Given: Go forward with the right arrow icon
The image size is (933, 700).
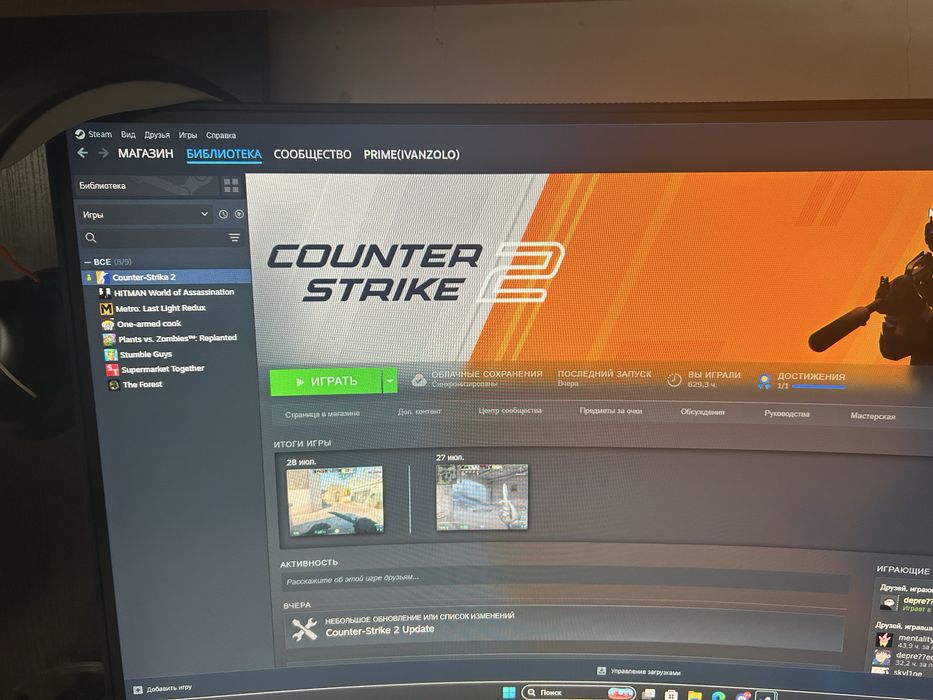Looking at the screenshot, I should point(103,153).
